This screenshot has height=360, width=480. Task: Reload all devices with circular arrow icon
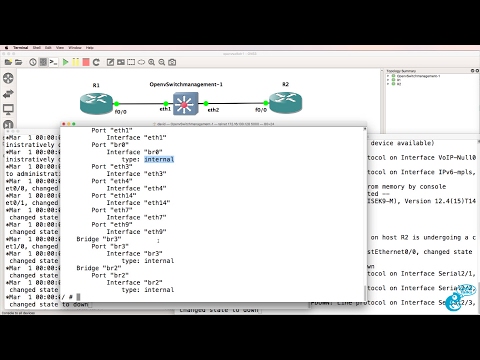click(x=96, y=62)
